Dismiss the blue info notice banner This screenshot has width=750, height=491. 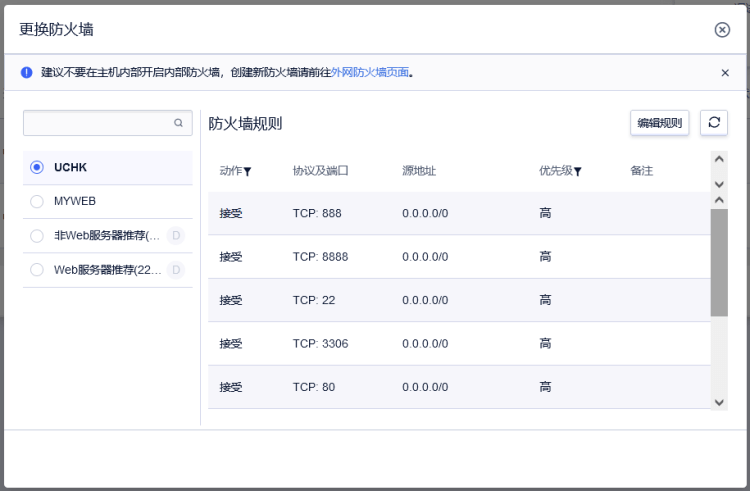tap(725, 73)
